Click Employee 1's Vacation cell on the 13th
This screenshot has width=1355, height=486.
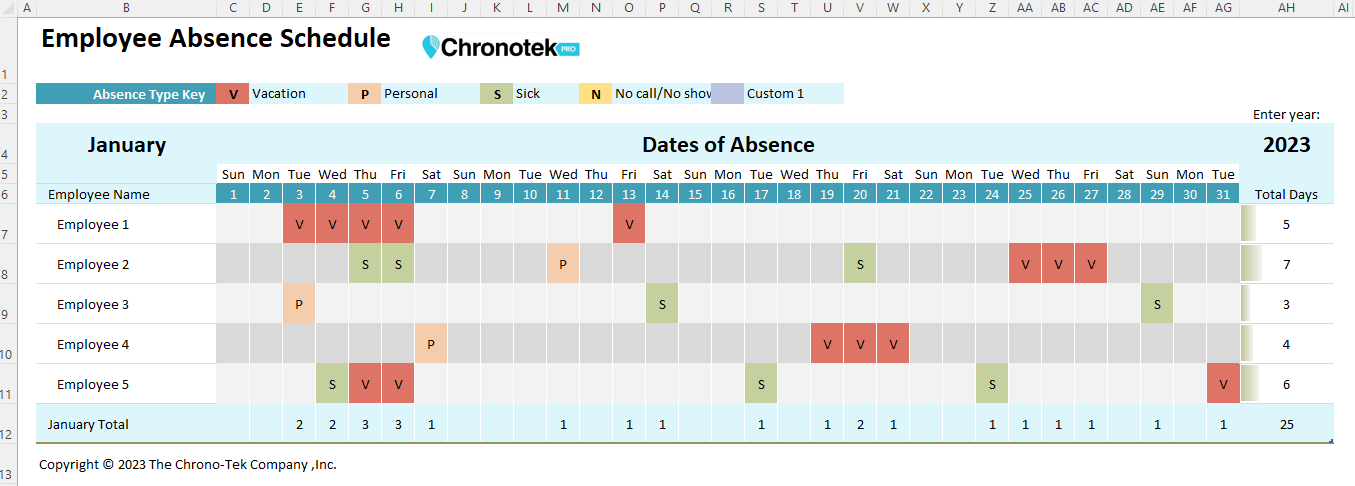pos(629,224)
